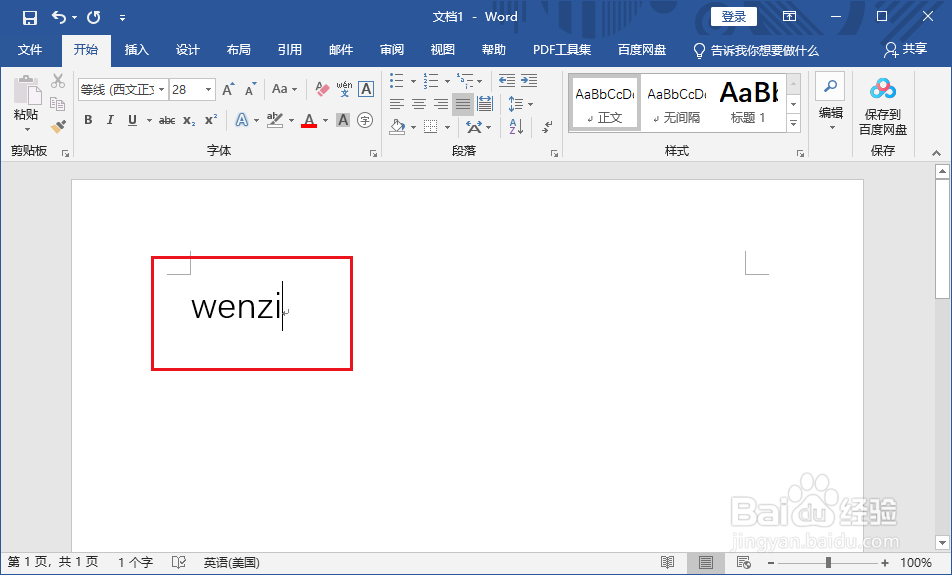Switch to the Design tab
952x575 pixels.
[x=188, y=50]
